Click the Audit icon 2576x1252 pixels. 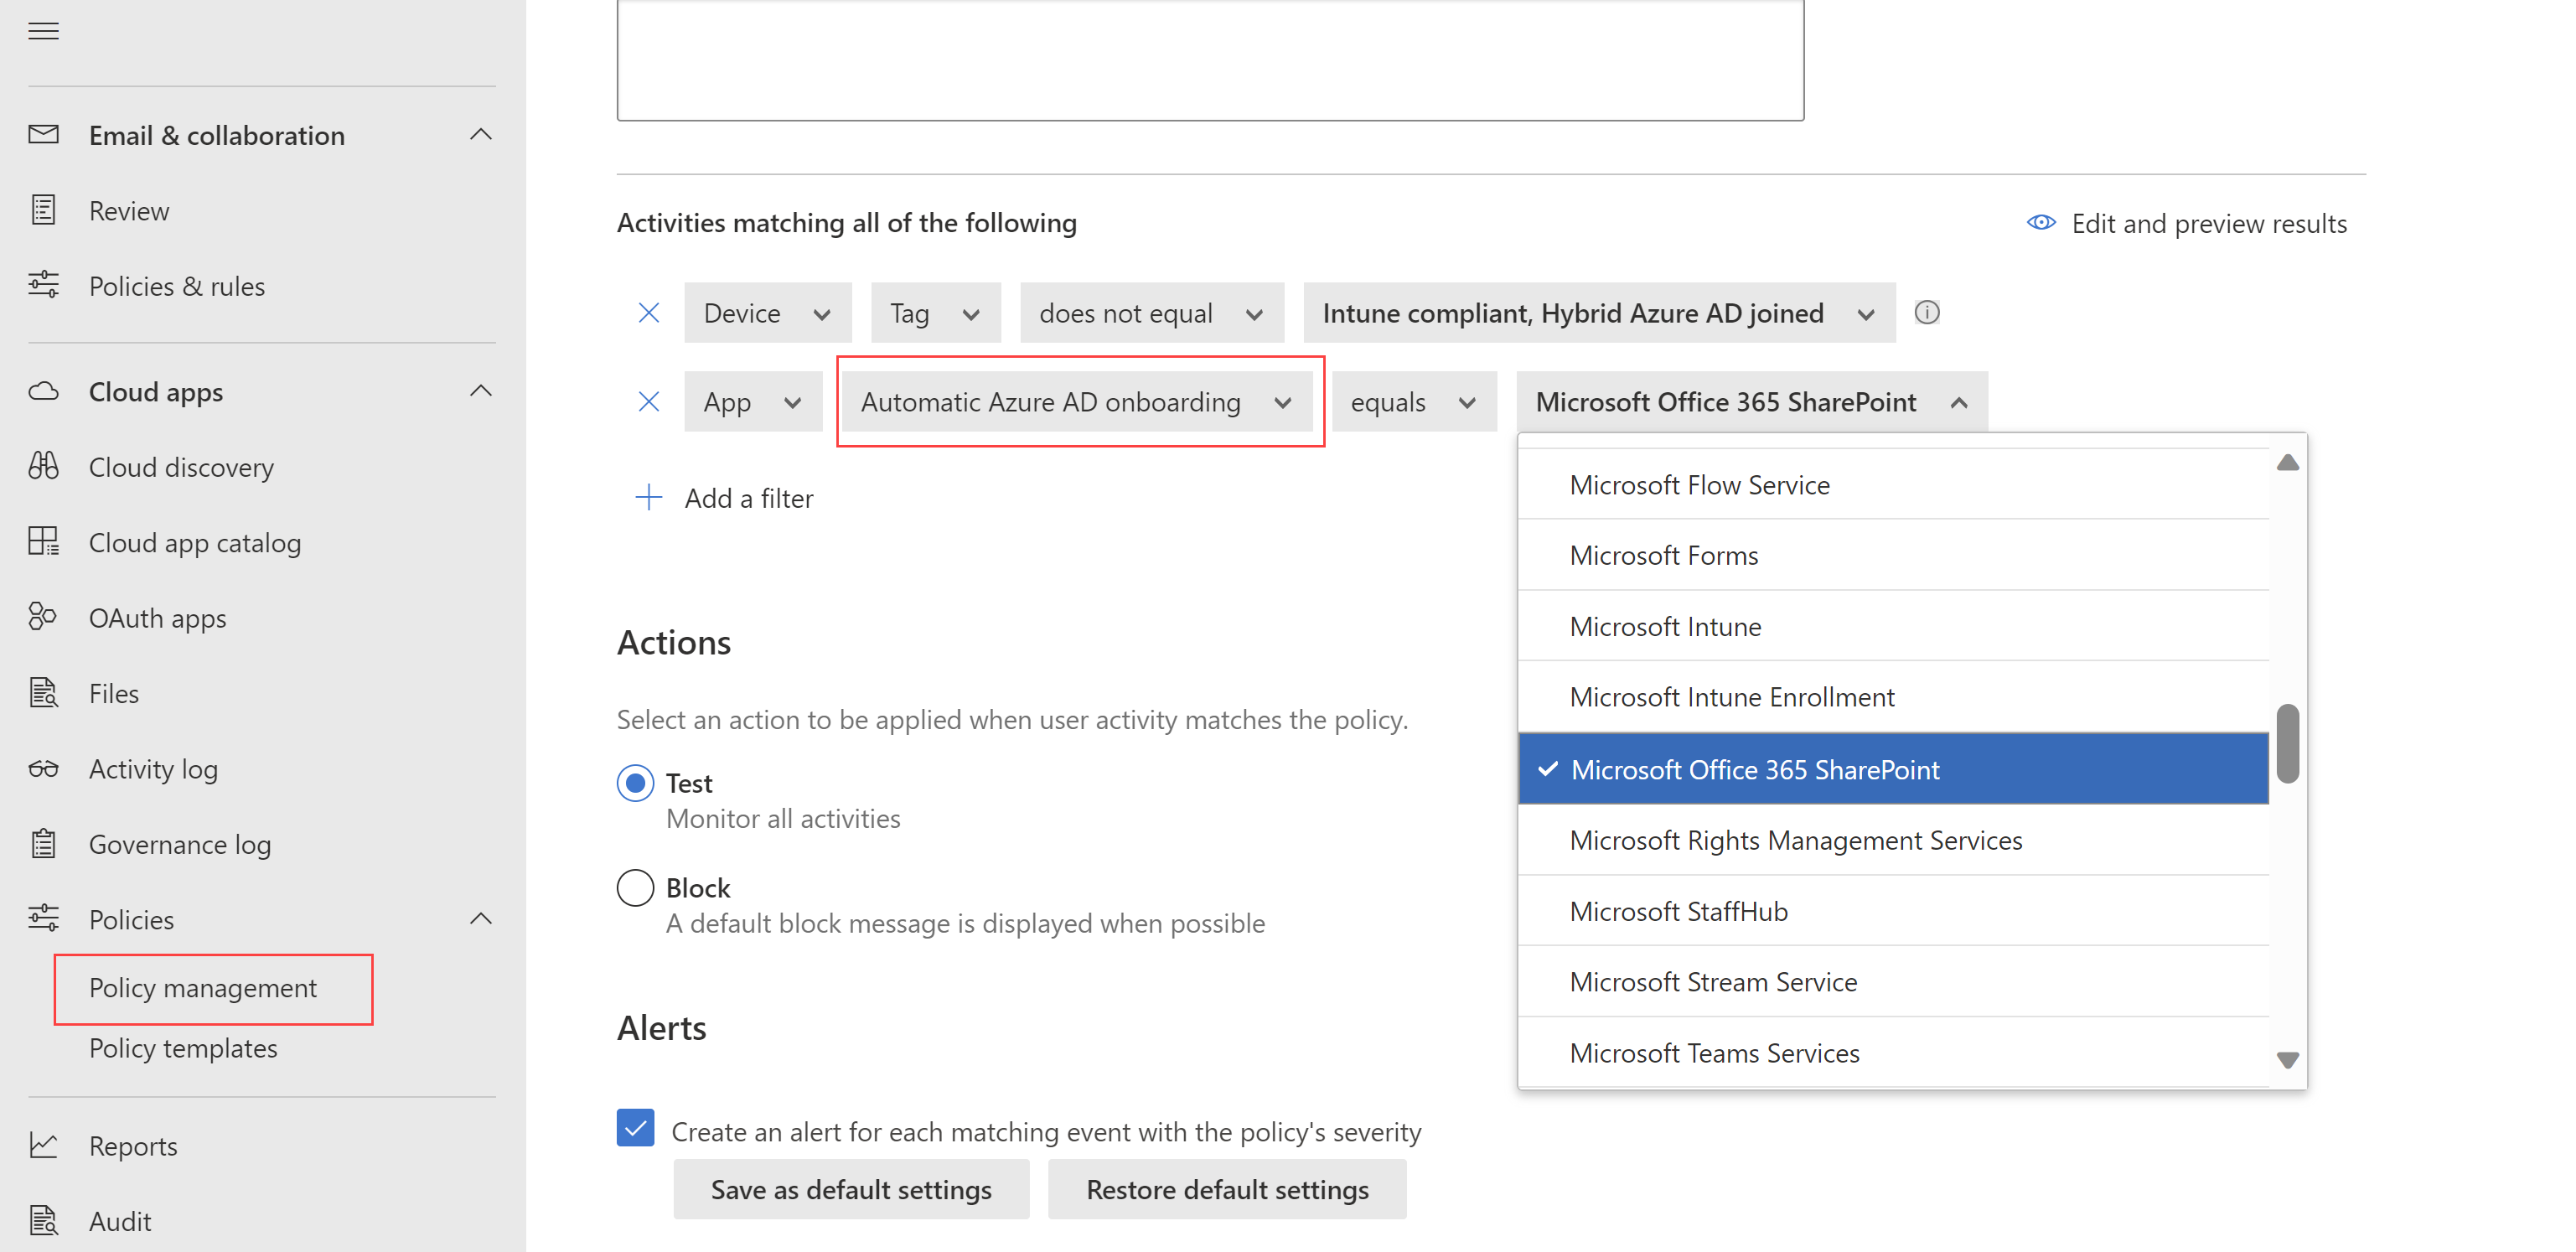(x=44, y=1219)
